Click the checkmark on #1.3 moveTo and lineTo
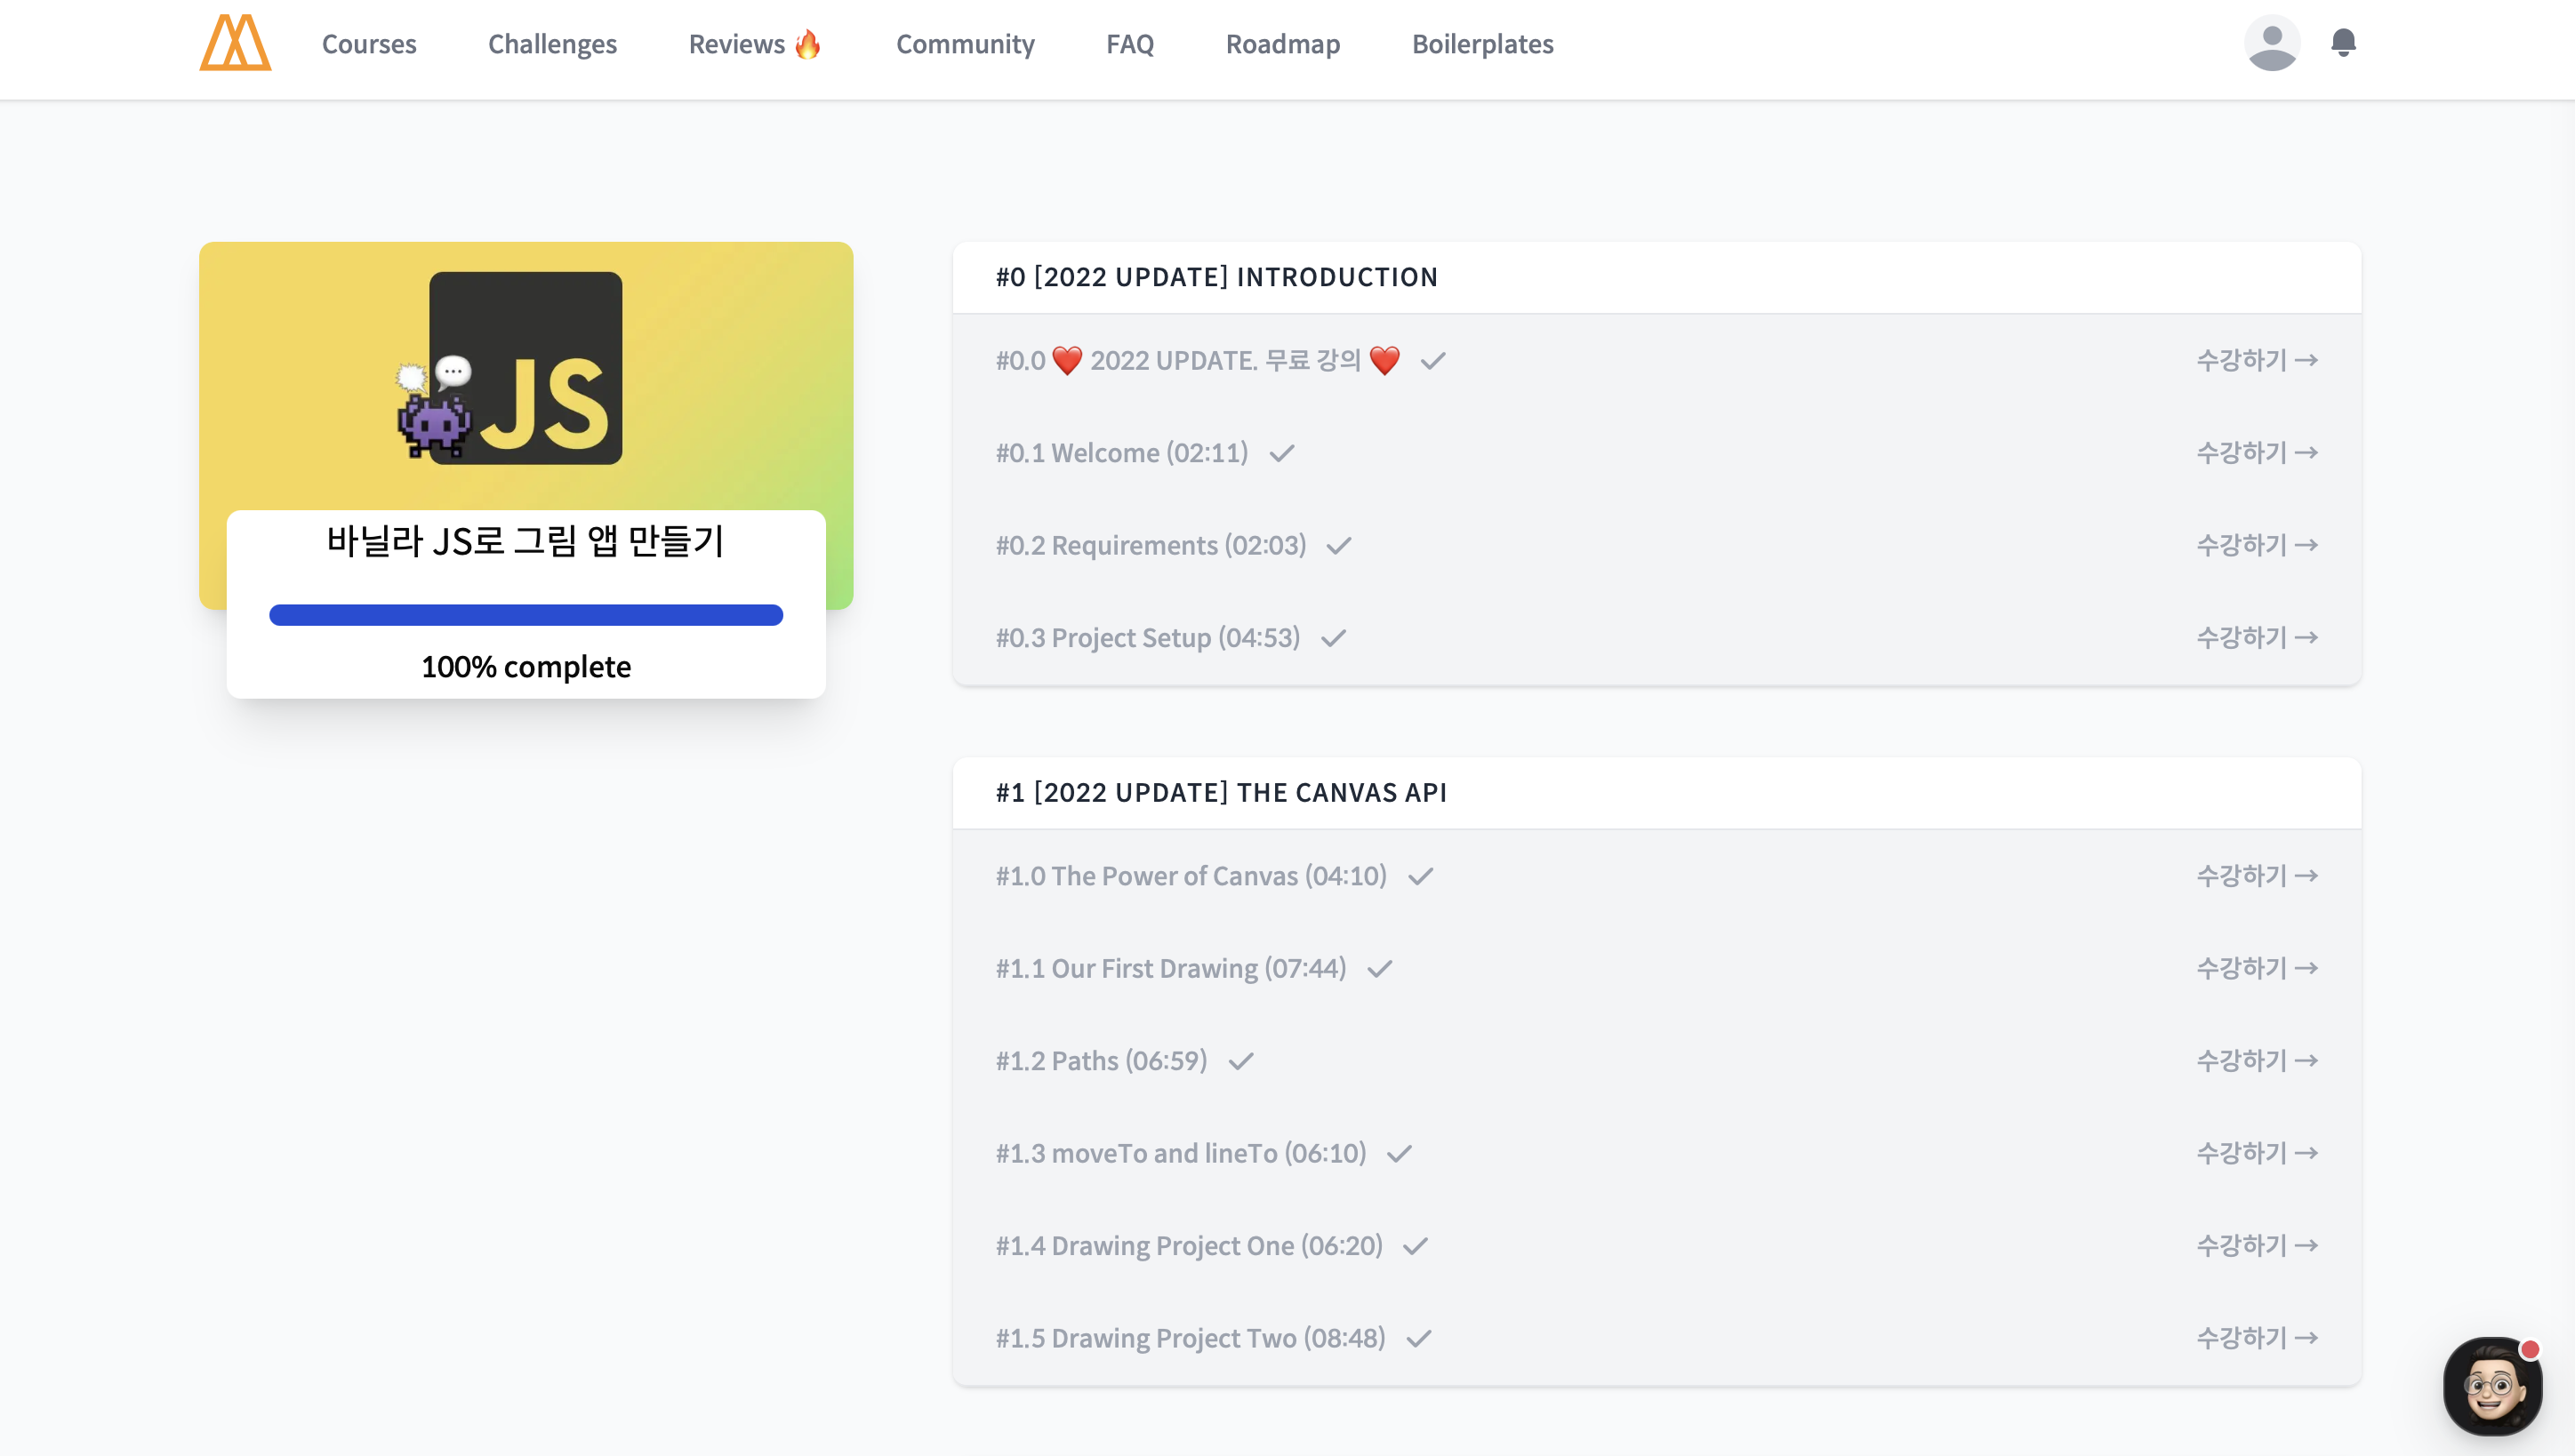2575x1456 pixels. [x=1399, y=1153]
